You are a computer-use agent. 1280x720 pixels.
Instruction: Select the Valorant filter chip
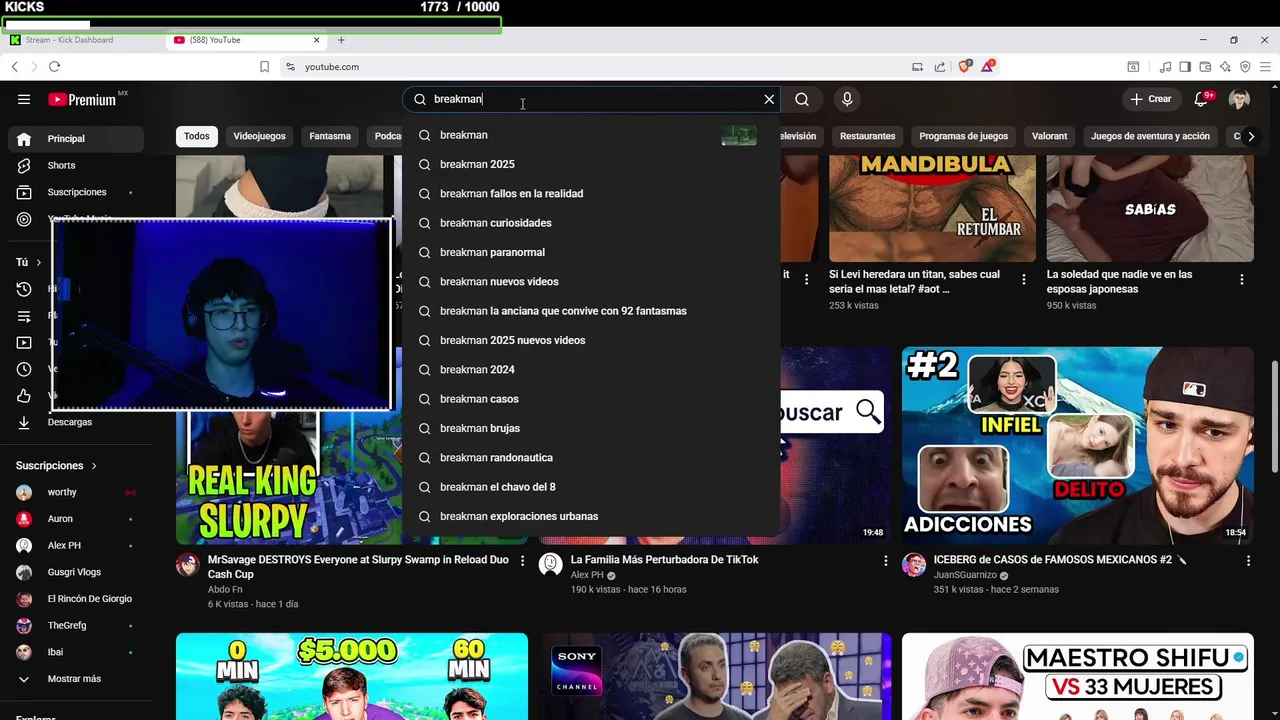pos(1050,136)
